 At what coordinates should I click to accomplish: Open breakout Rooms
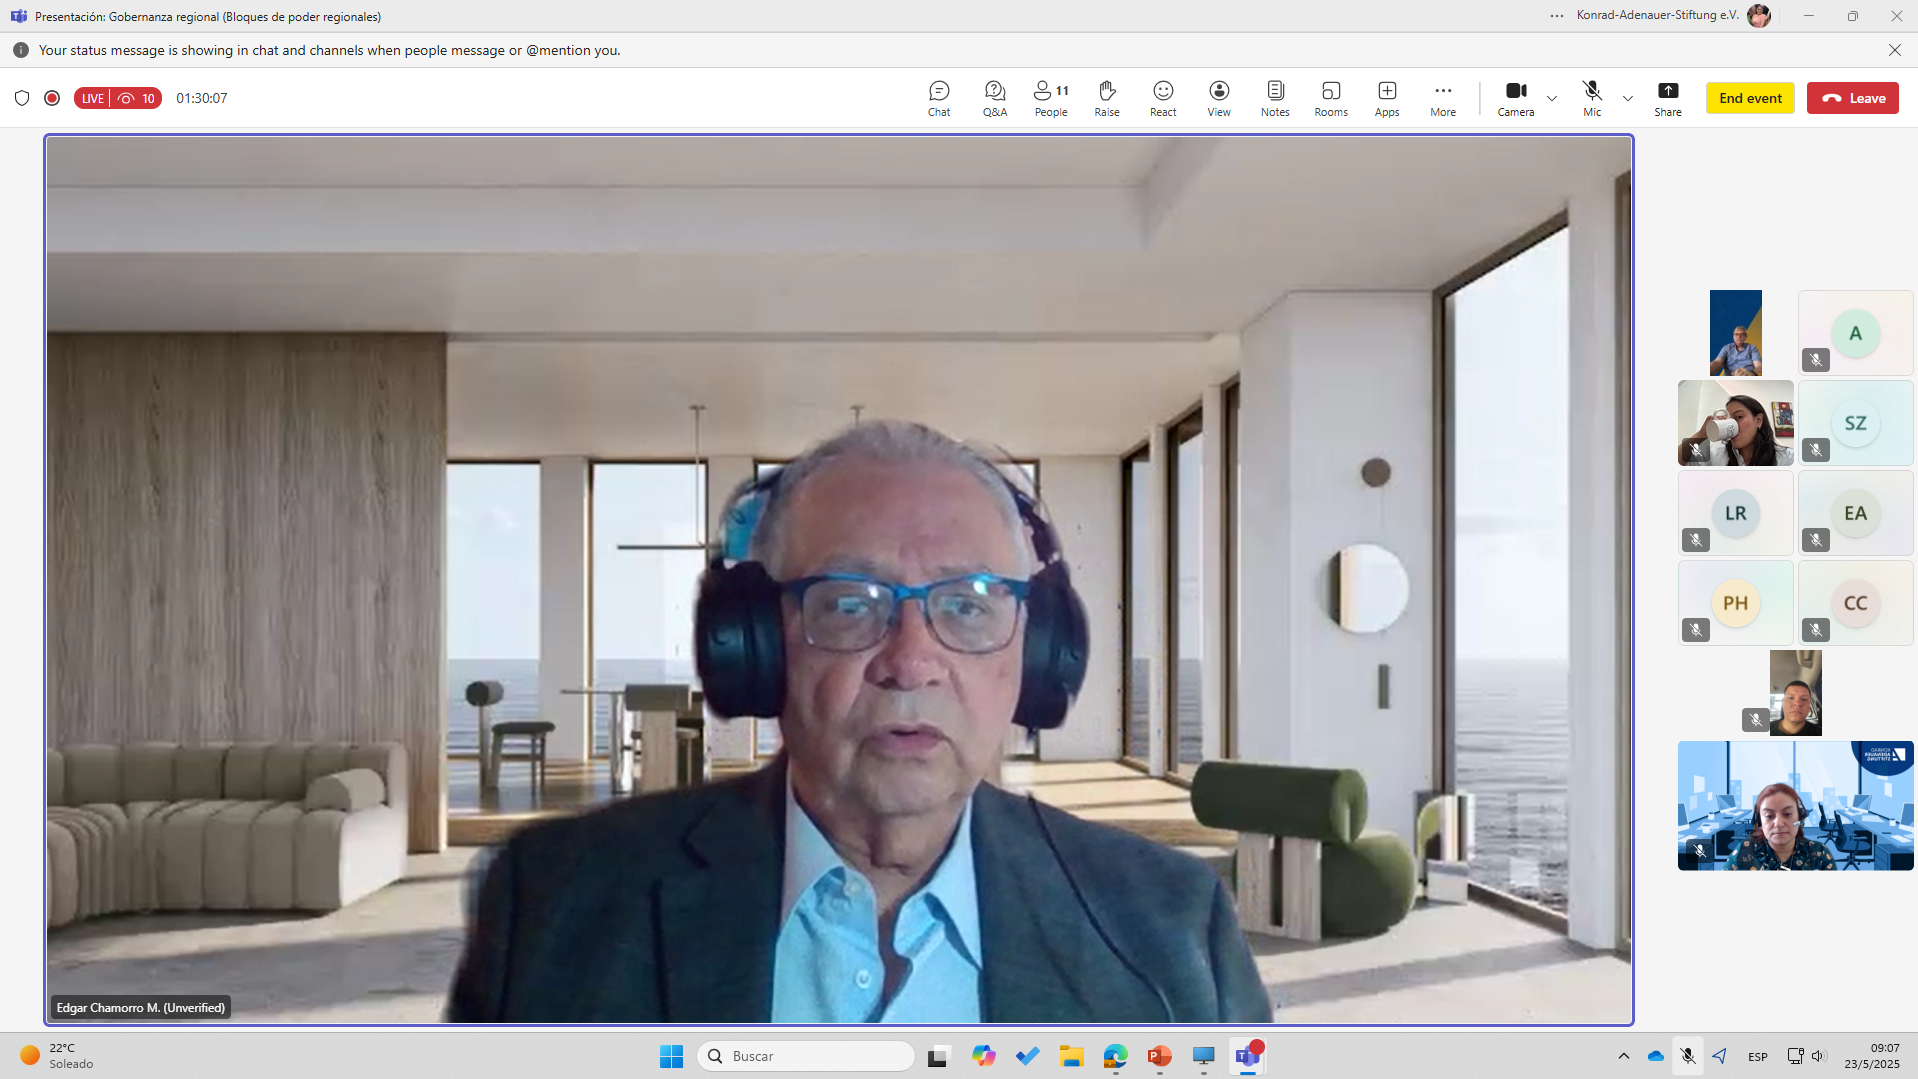[1330, 98]
